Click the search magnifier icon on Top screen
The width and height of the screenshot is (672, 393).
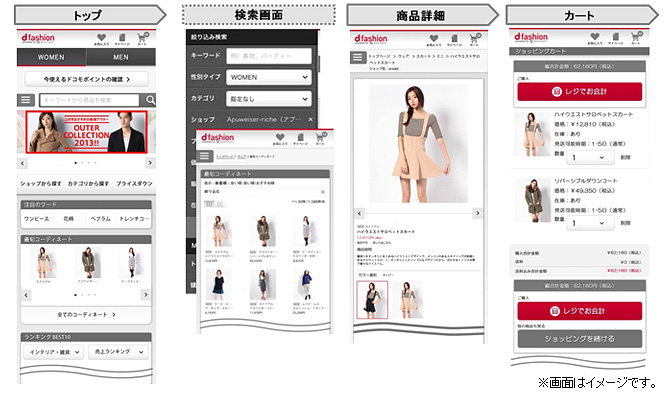pos(150,100)
